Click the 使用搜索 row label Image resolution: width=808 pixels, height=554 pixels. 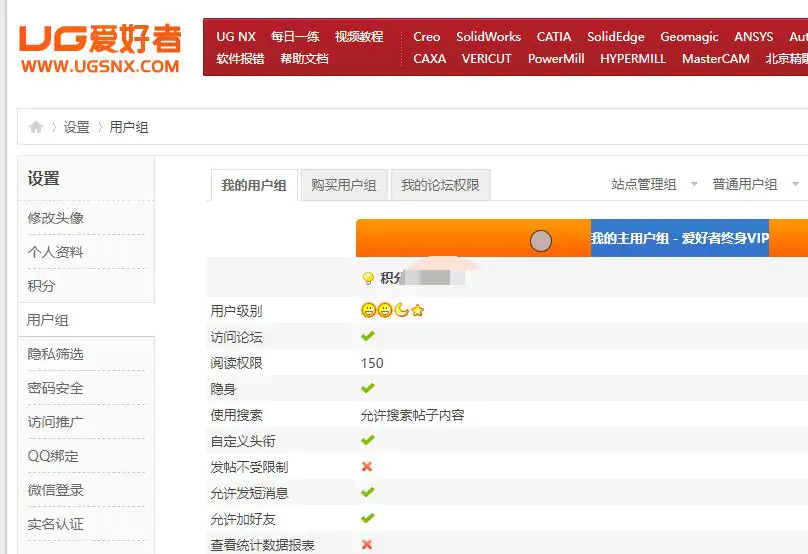point(237,415)
